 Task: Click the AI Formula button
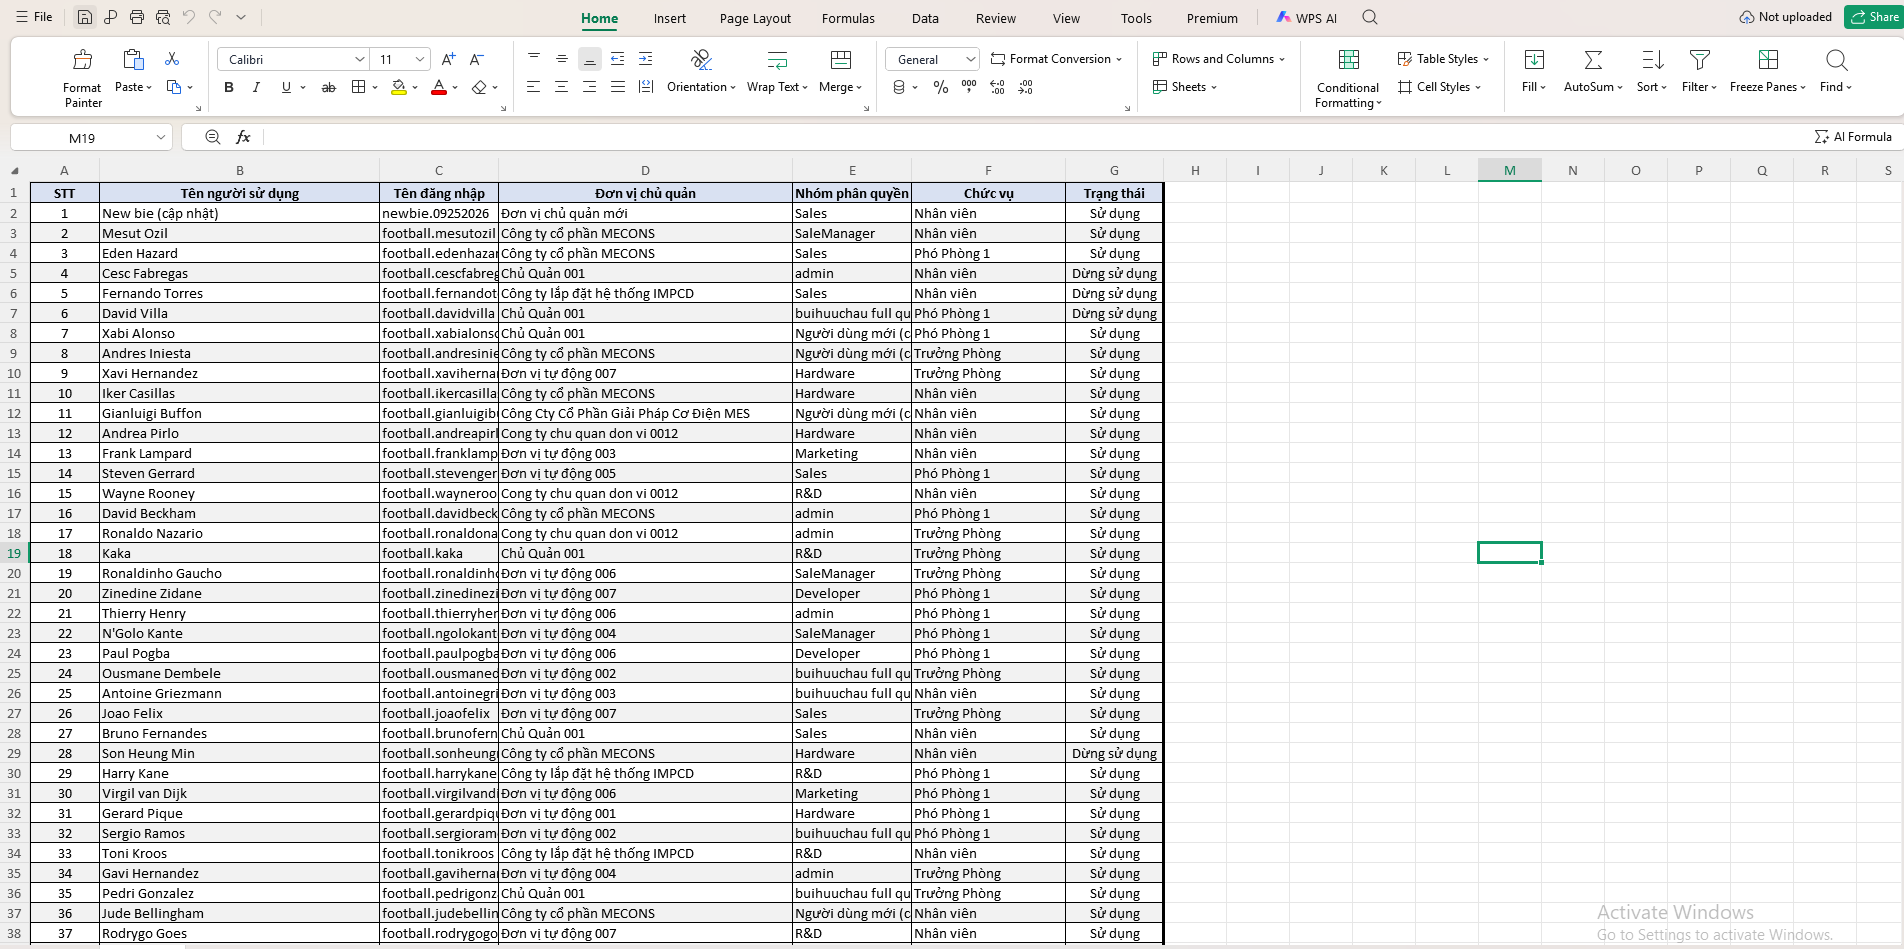coord(1853,137)
